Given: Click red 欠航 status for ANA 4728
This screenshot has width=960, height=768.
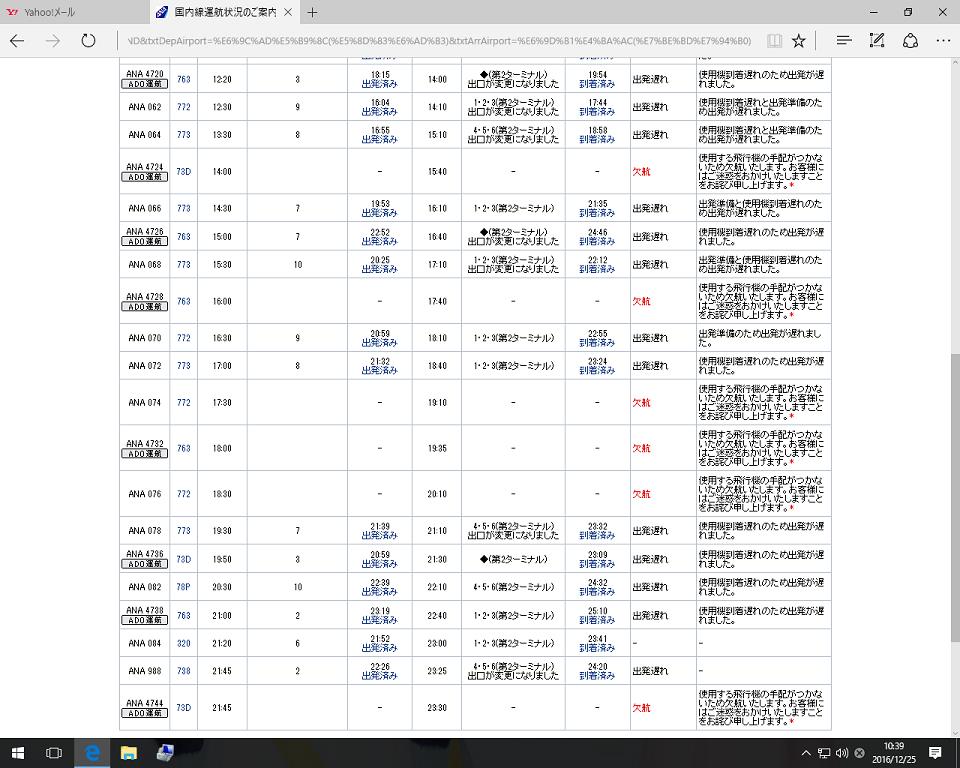Looking at the screenshot, I should [641, 301].
